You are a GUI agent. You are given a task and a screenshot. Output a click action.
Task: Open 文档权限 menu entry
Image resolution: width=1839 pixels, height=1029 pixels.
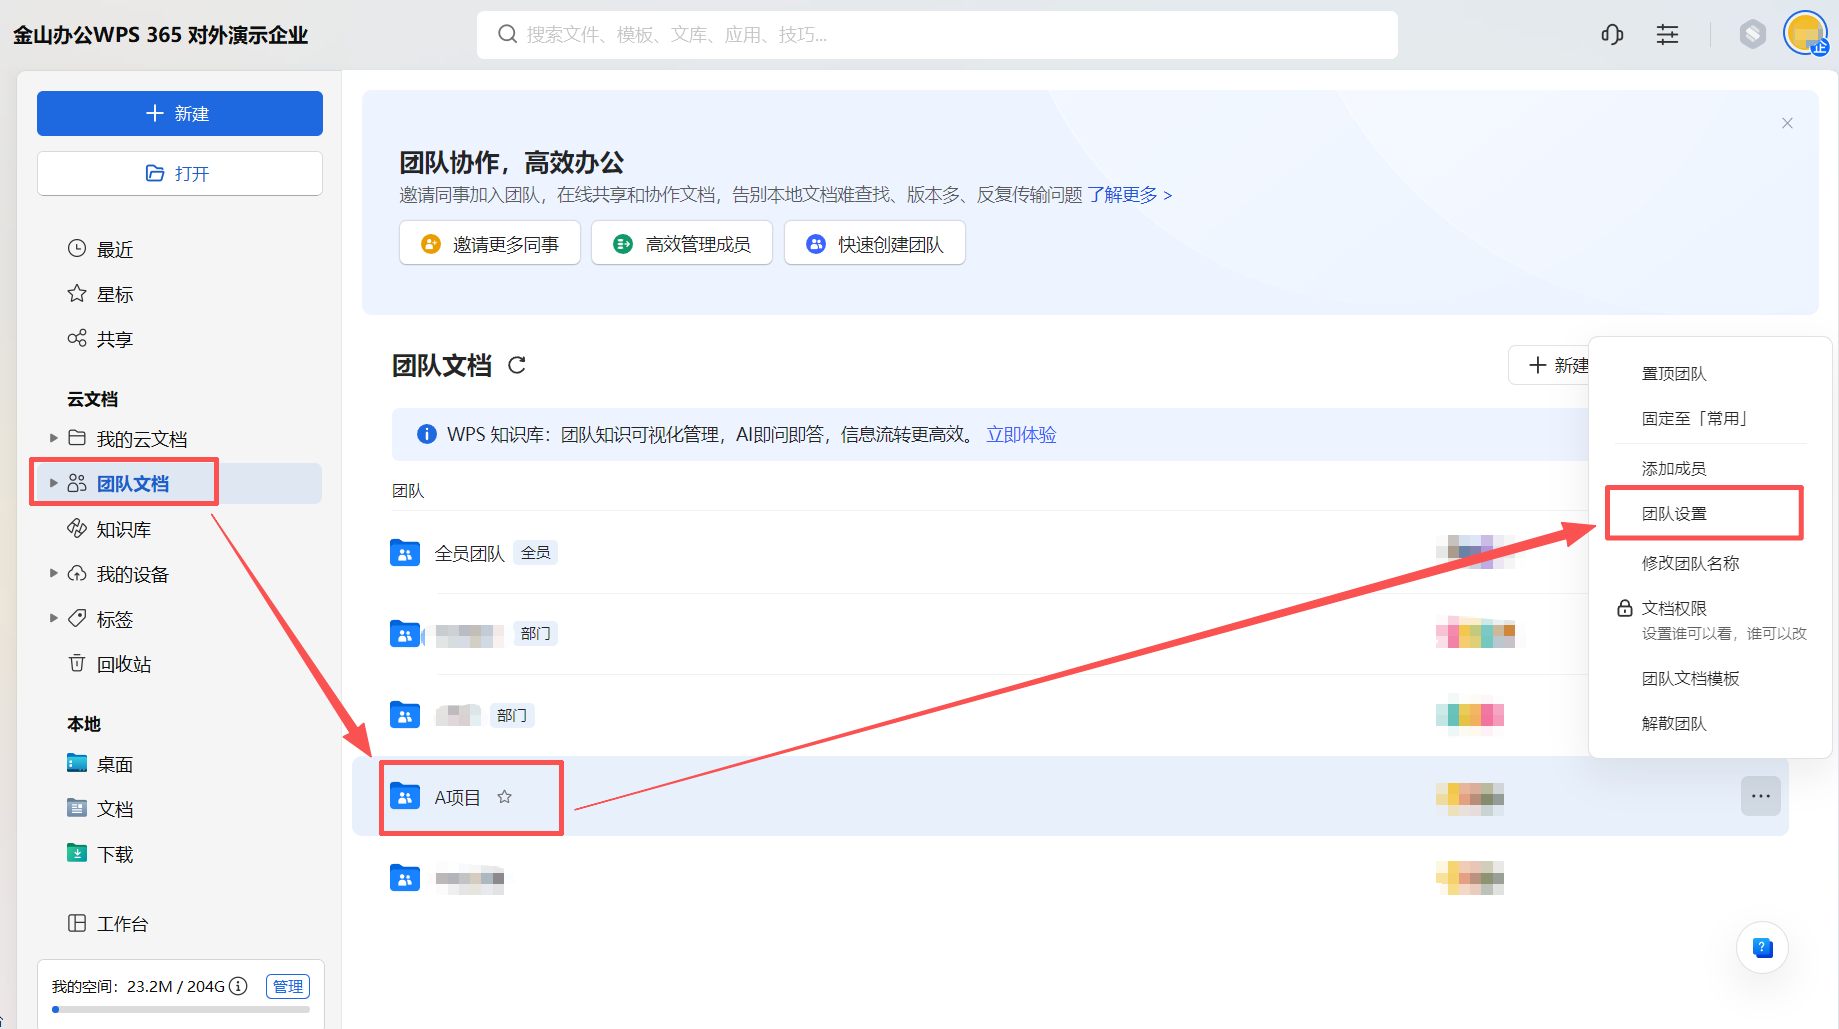click(x=1710, y=620)
